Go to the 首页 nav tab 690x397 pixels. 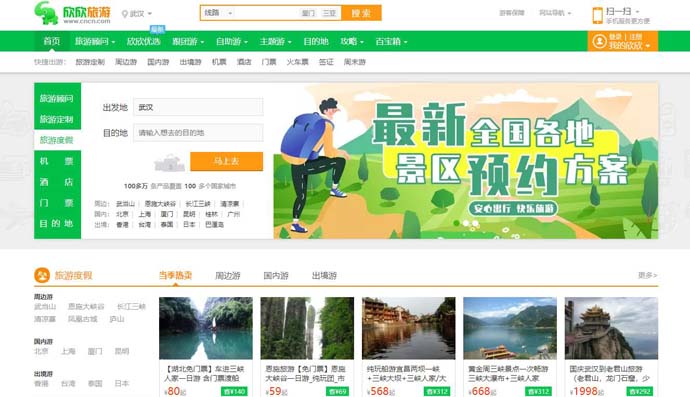click(51, 41)
